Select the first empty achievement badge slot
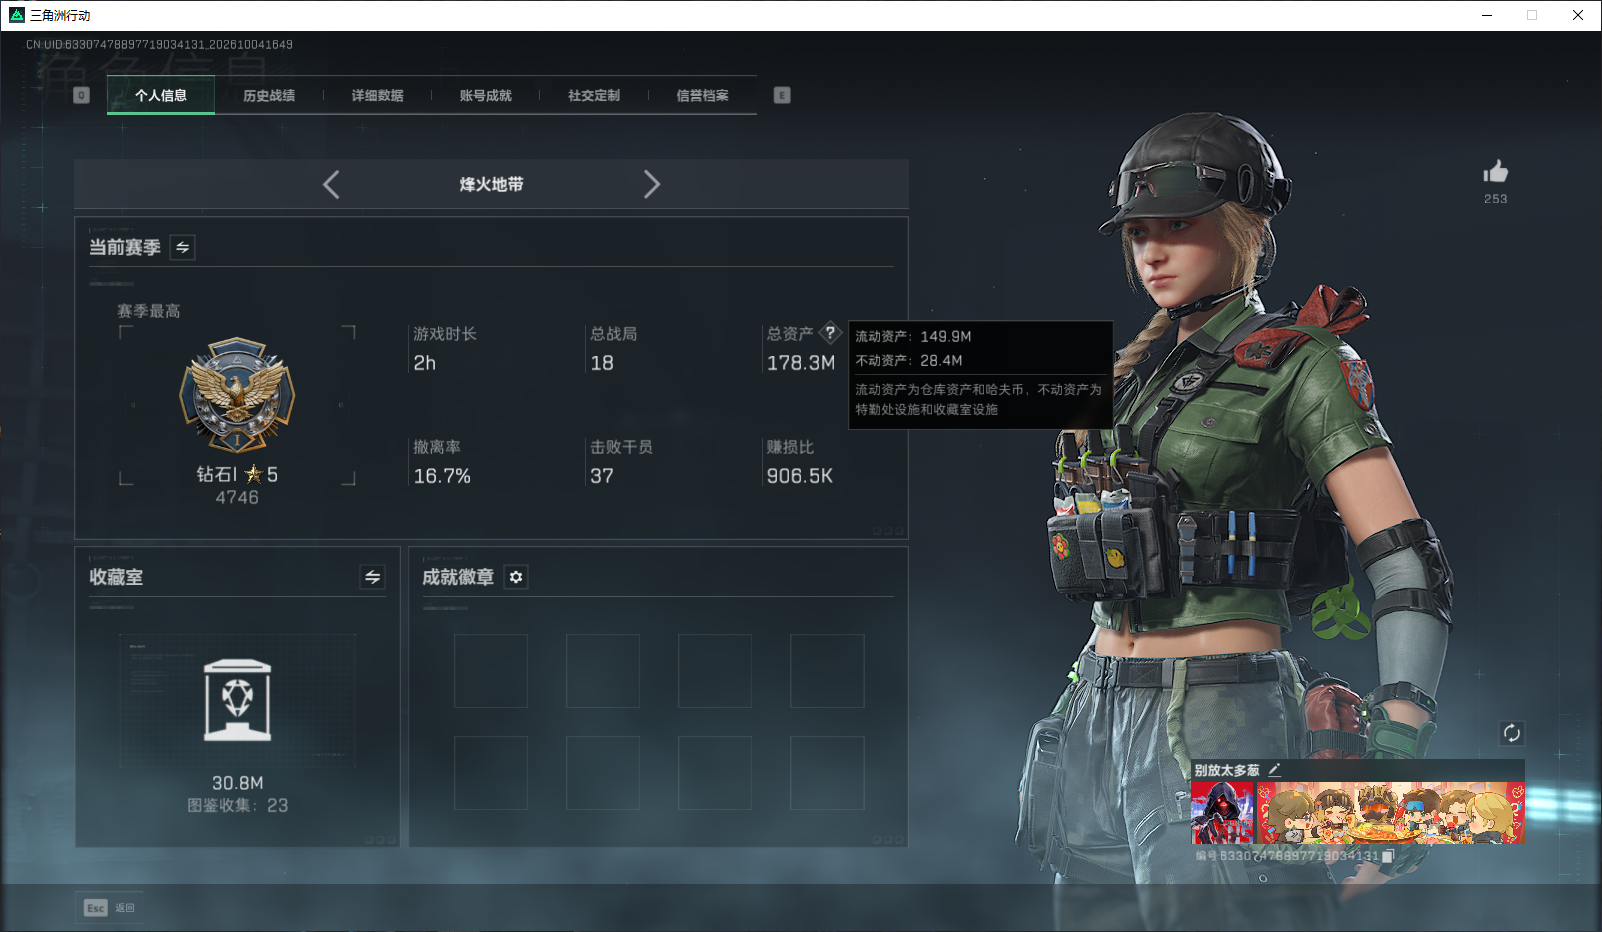1602x932 pixels. tap(491, 671)
